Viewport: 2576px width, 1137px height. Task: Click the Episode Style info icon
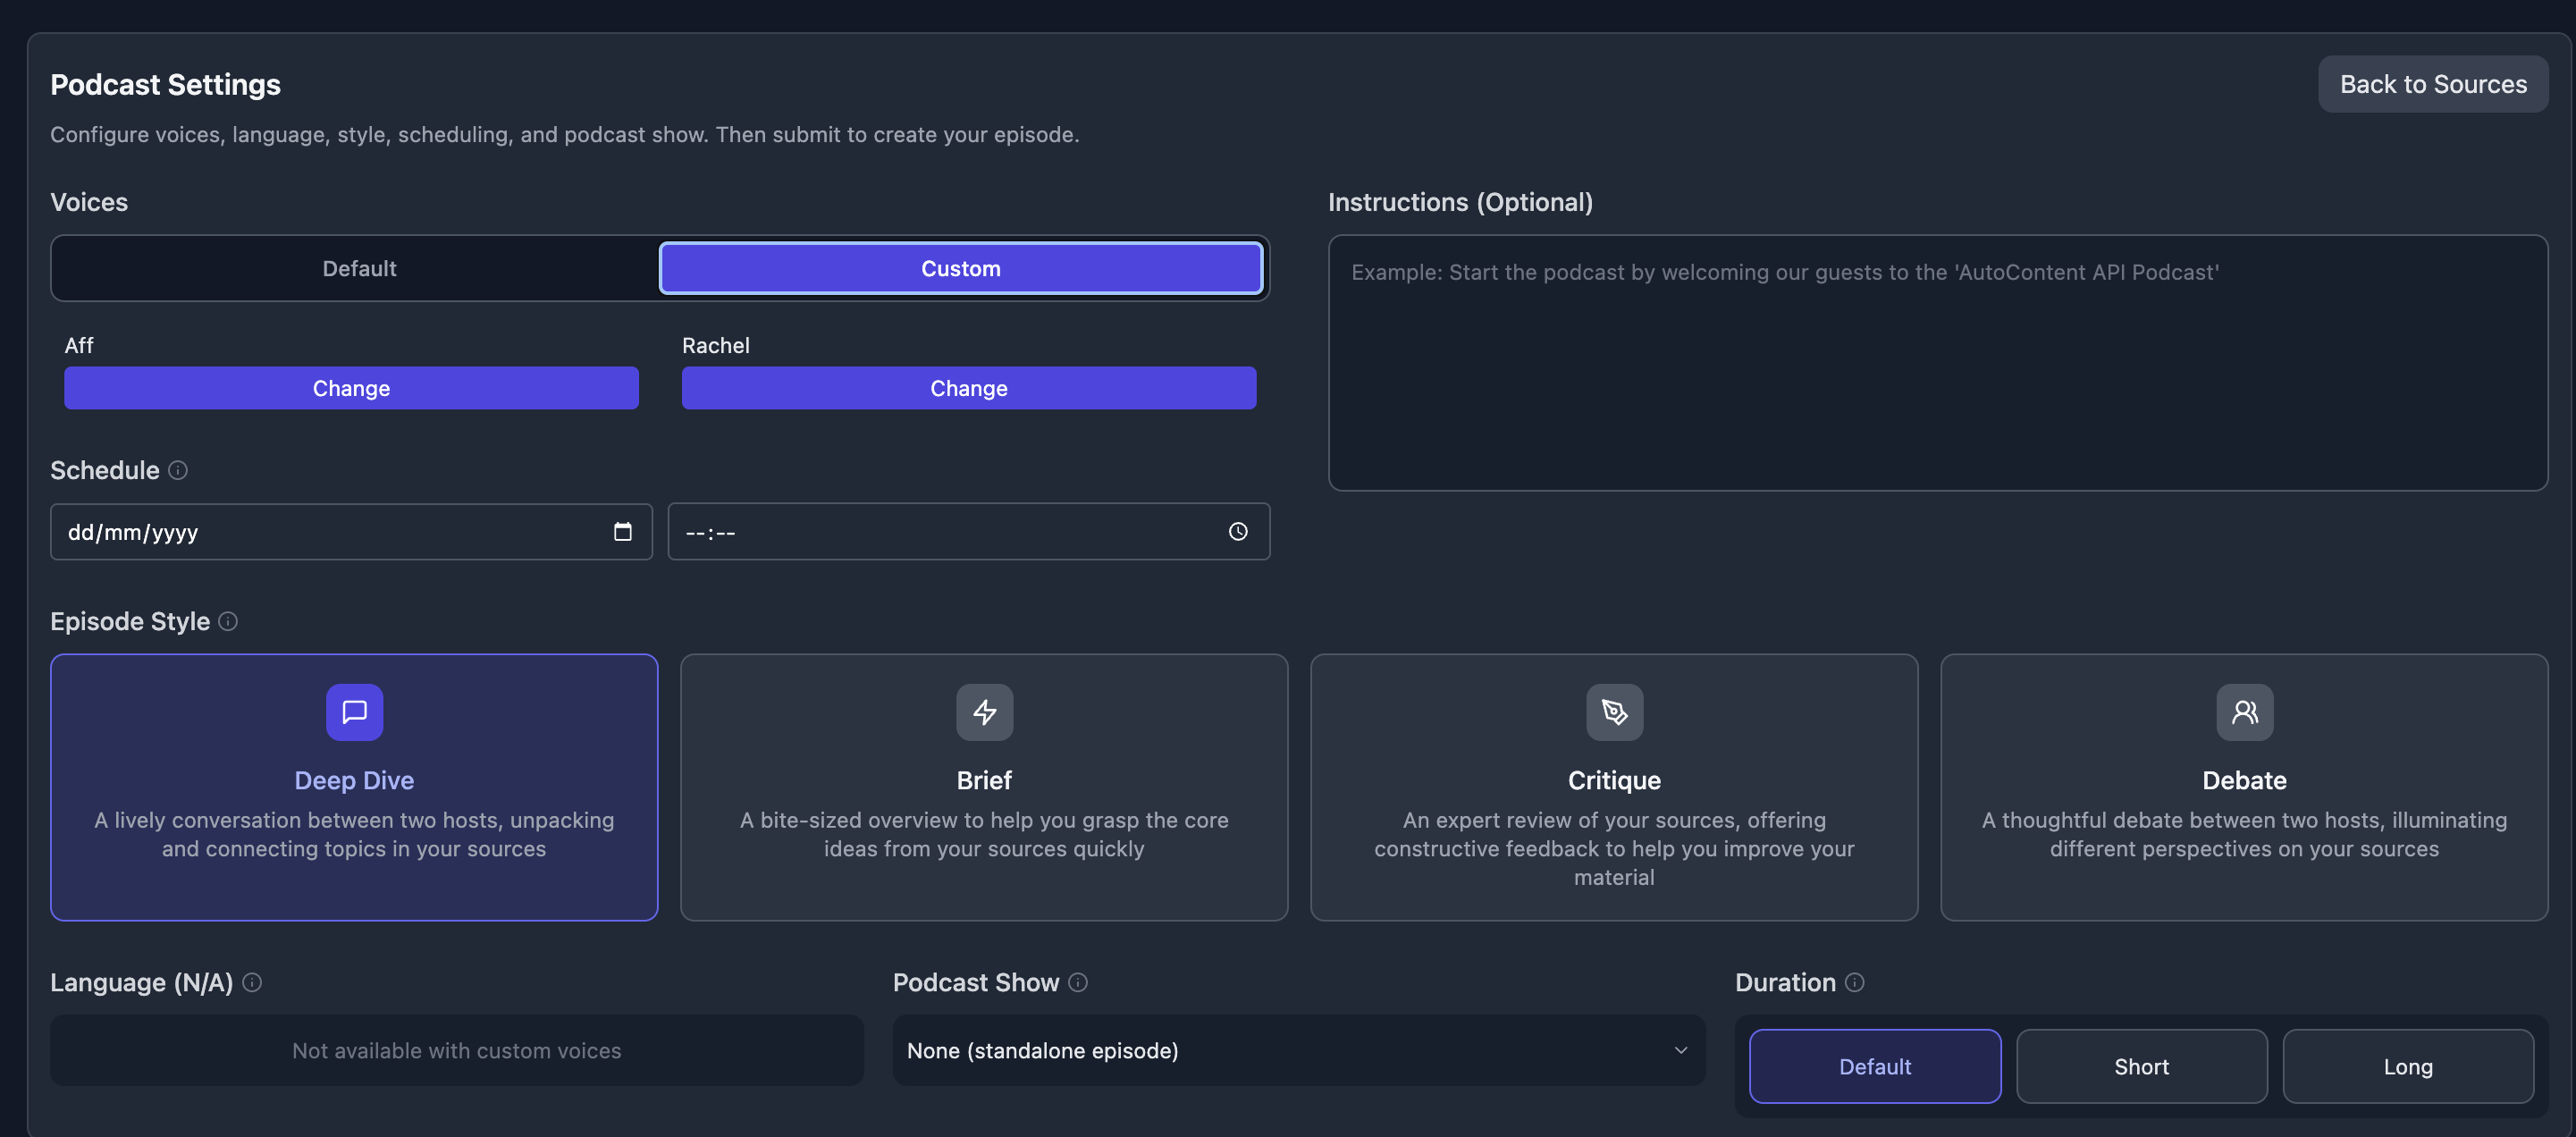click(228, 621)
